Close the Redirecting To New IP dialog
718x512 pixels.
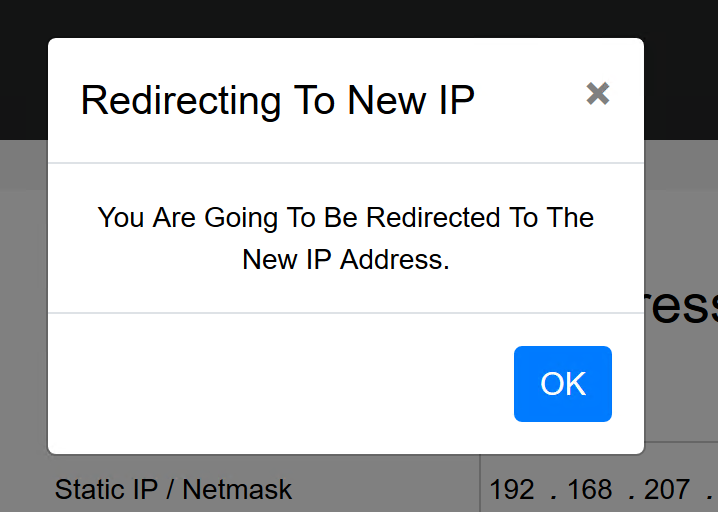coord(597,94)
